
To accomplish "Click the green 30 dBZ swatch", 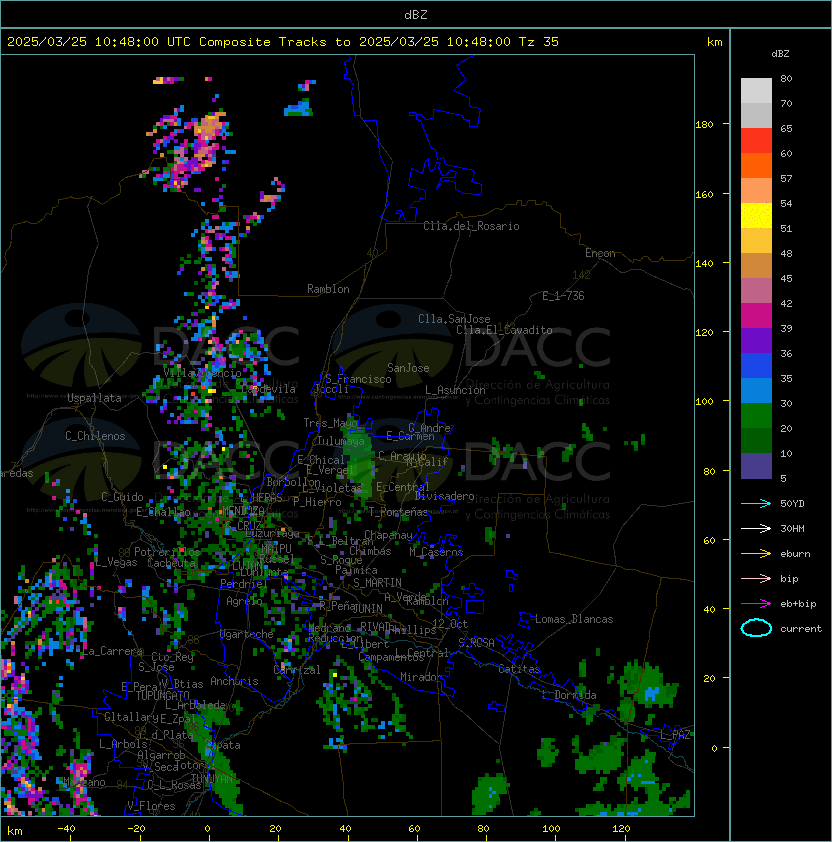I will pos(756,416).
